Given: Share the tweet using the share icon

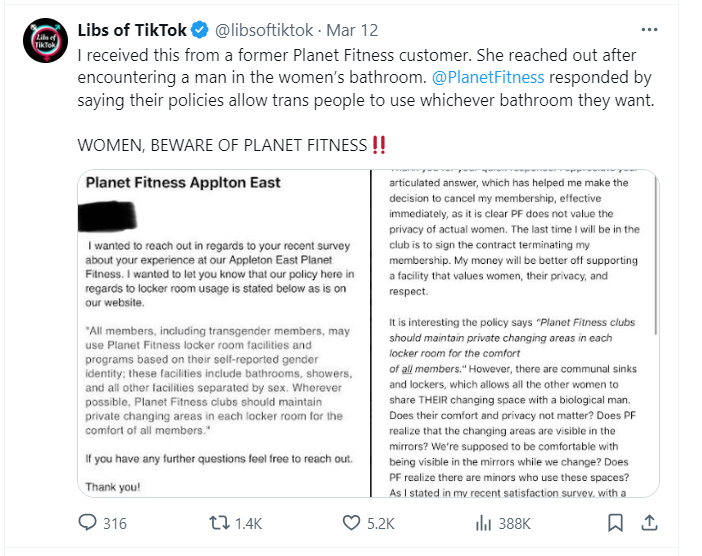Looking at the screenshot, I should point(649,523).
